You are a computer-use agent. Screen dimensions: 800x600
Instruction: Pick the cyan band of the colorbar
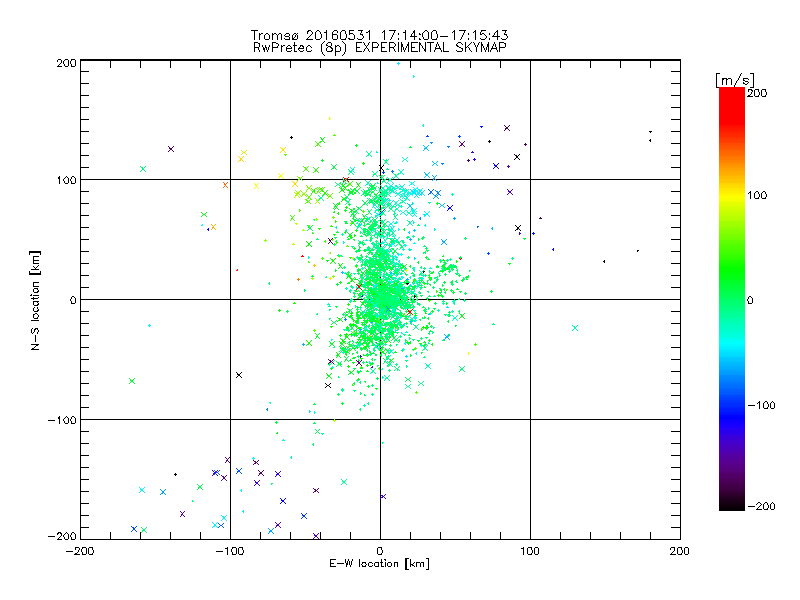[732, 347]
